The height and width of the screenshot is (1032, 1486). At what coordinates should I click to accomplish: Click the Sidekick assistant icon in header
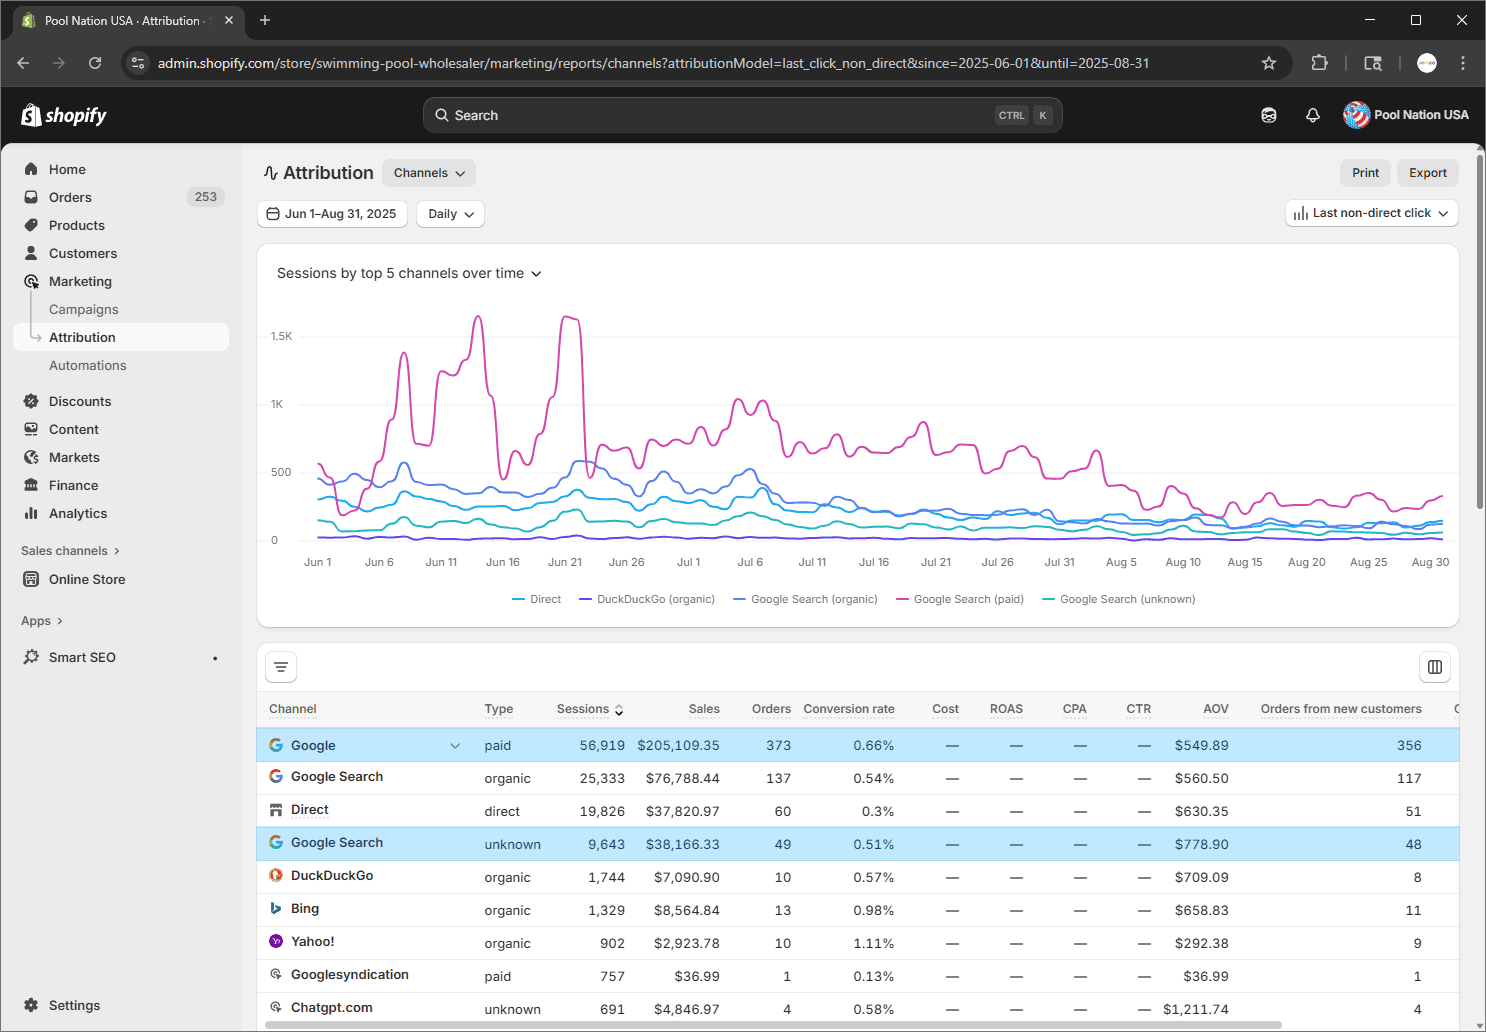1269,115
